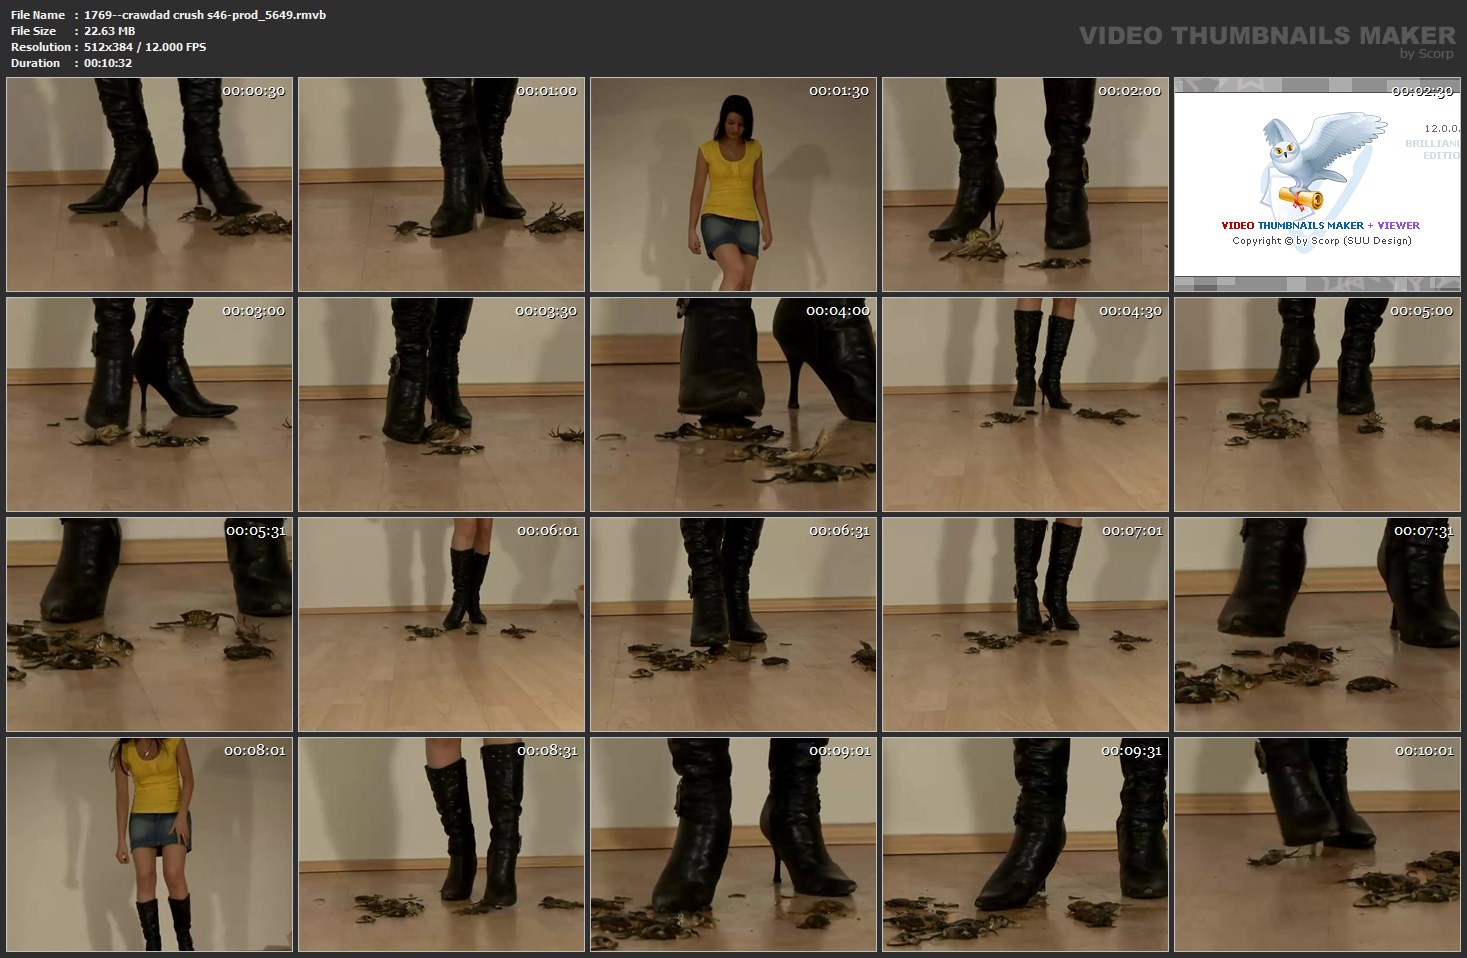Choose the frame marked 00:08:31
This screenshot has width=1467, height=958.
[442, 845]
